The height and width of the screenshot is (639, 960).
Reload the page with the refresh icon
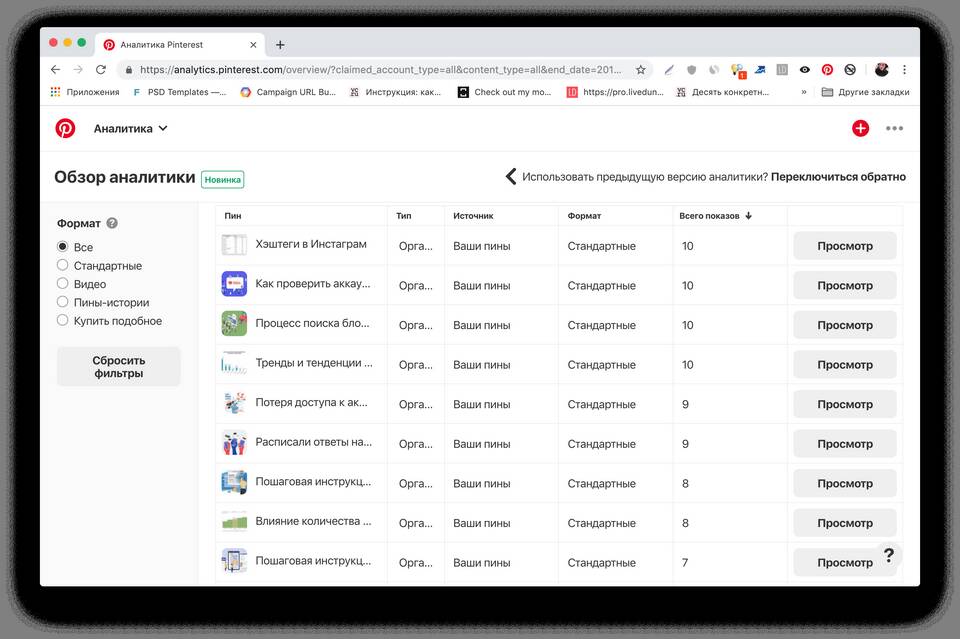[101, 70]
